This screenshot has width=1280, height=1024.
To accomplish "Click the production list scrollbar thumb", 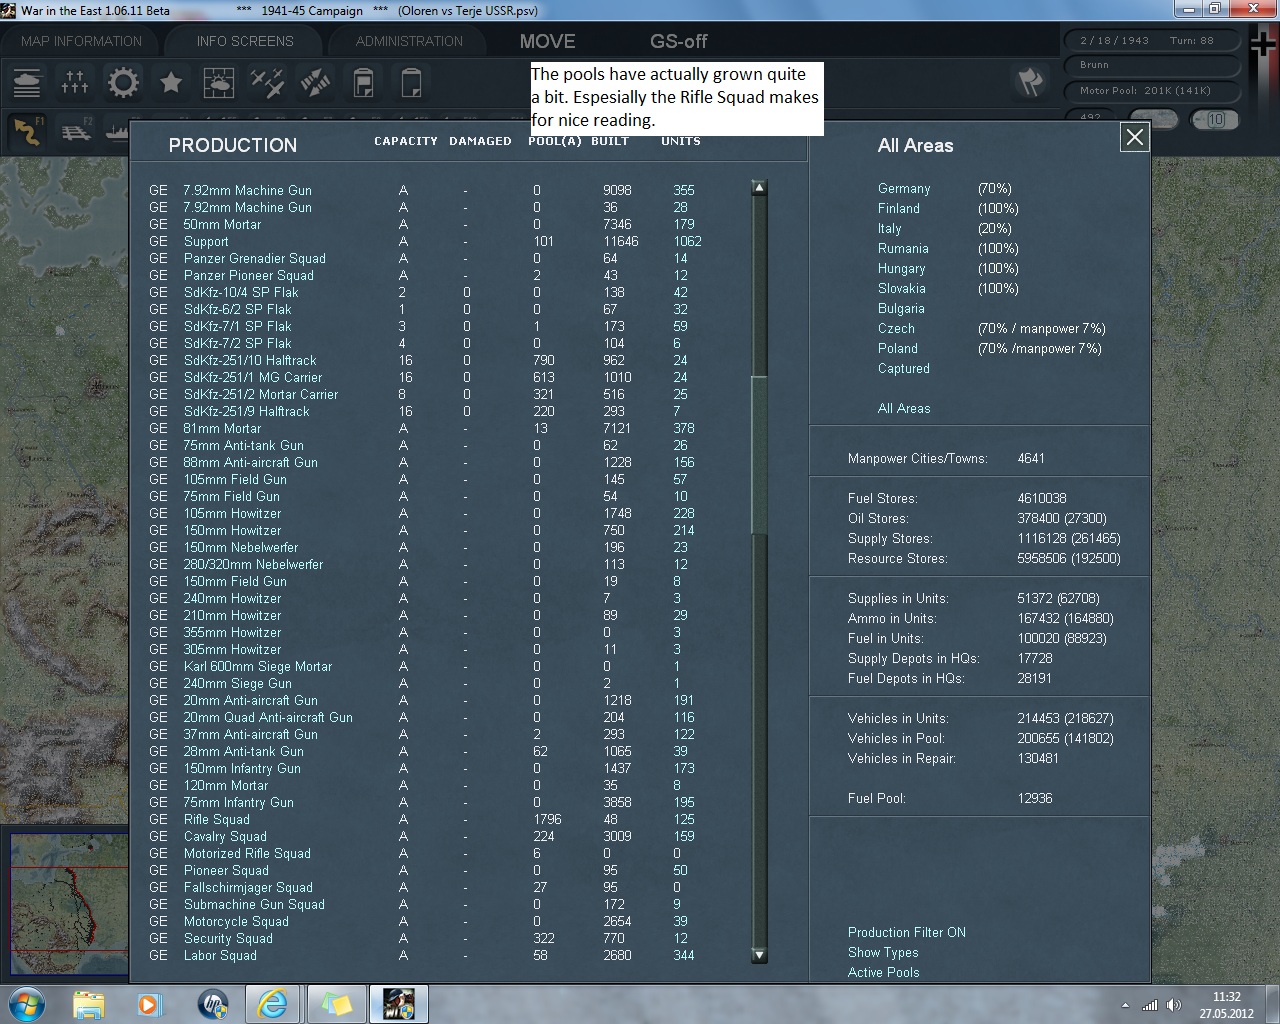I will 759,456.
